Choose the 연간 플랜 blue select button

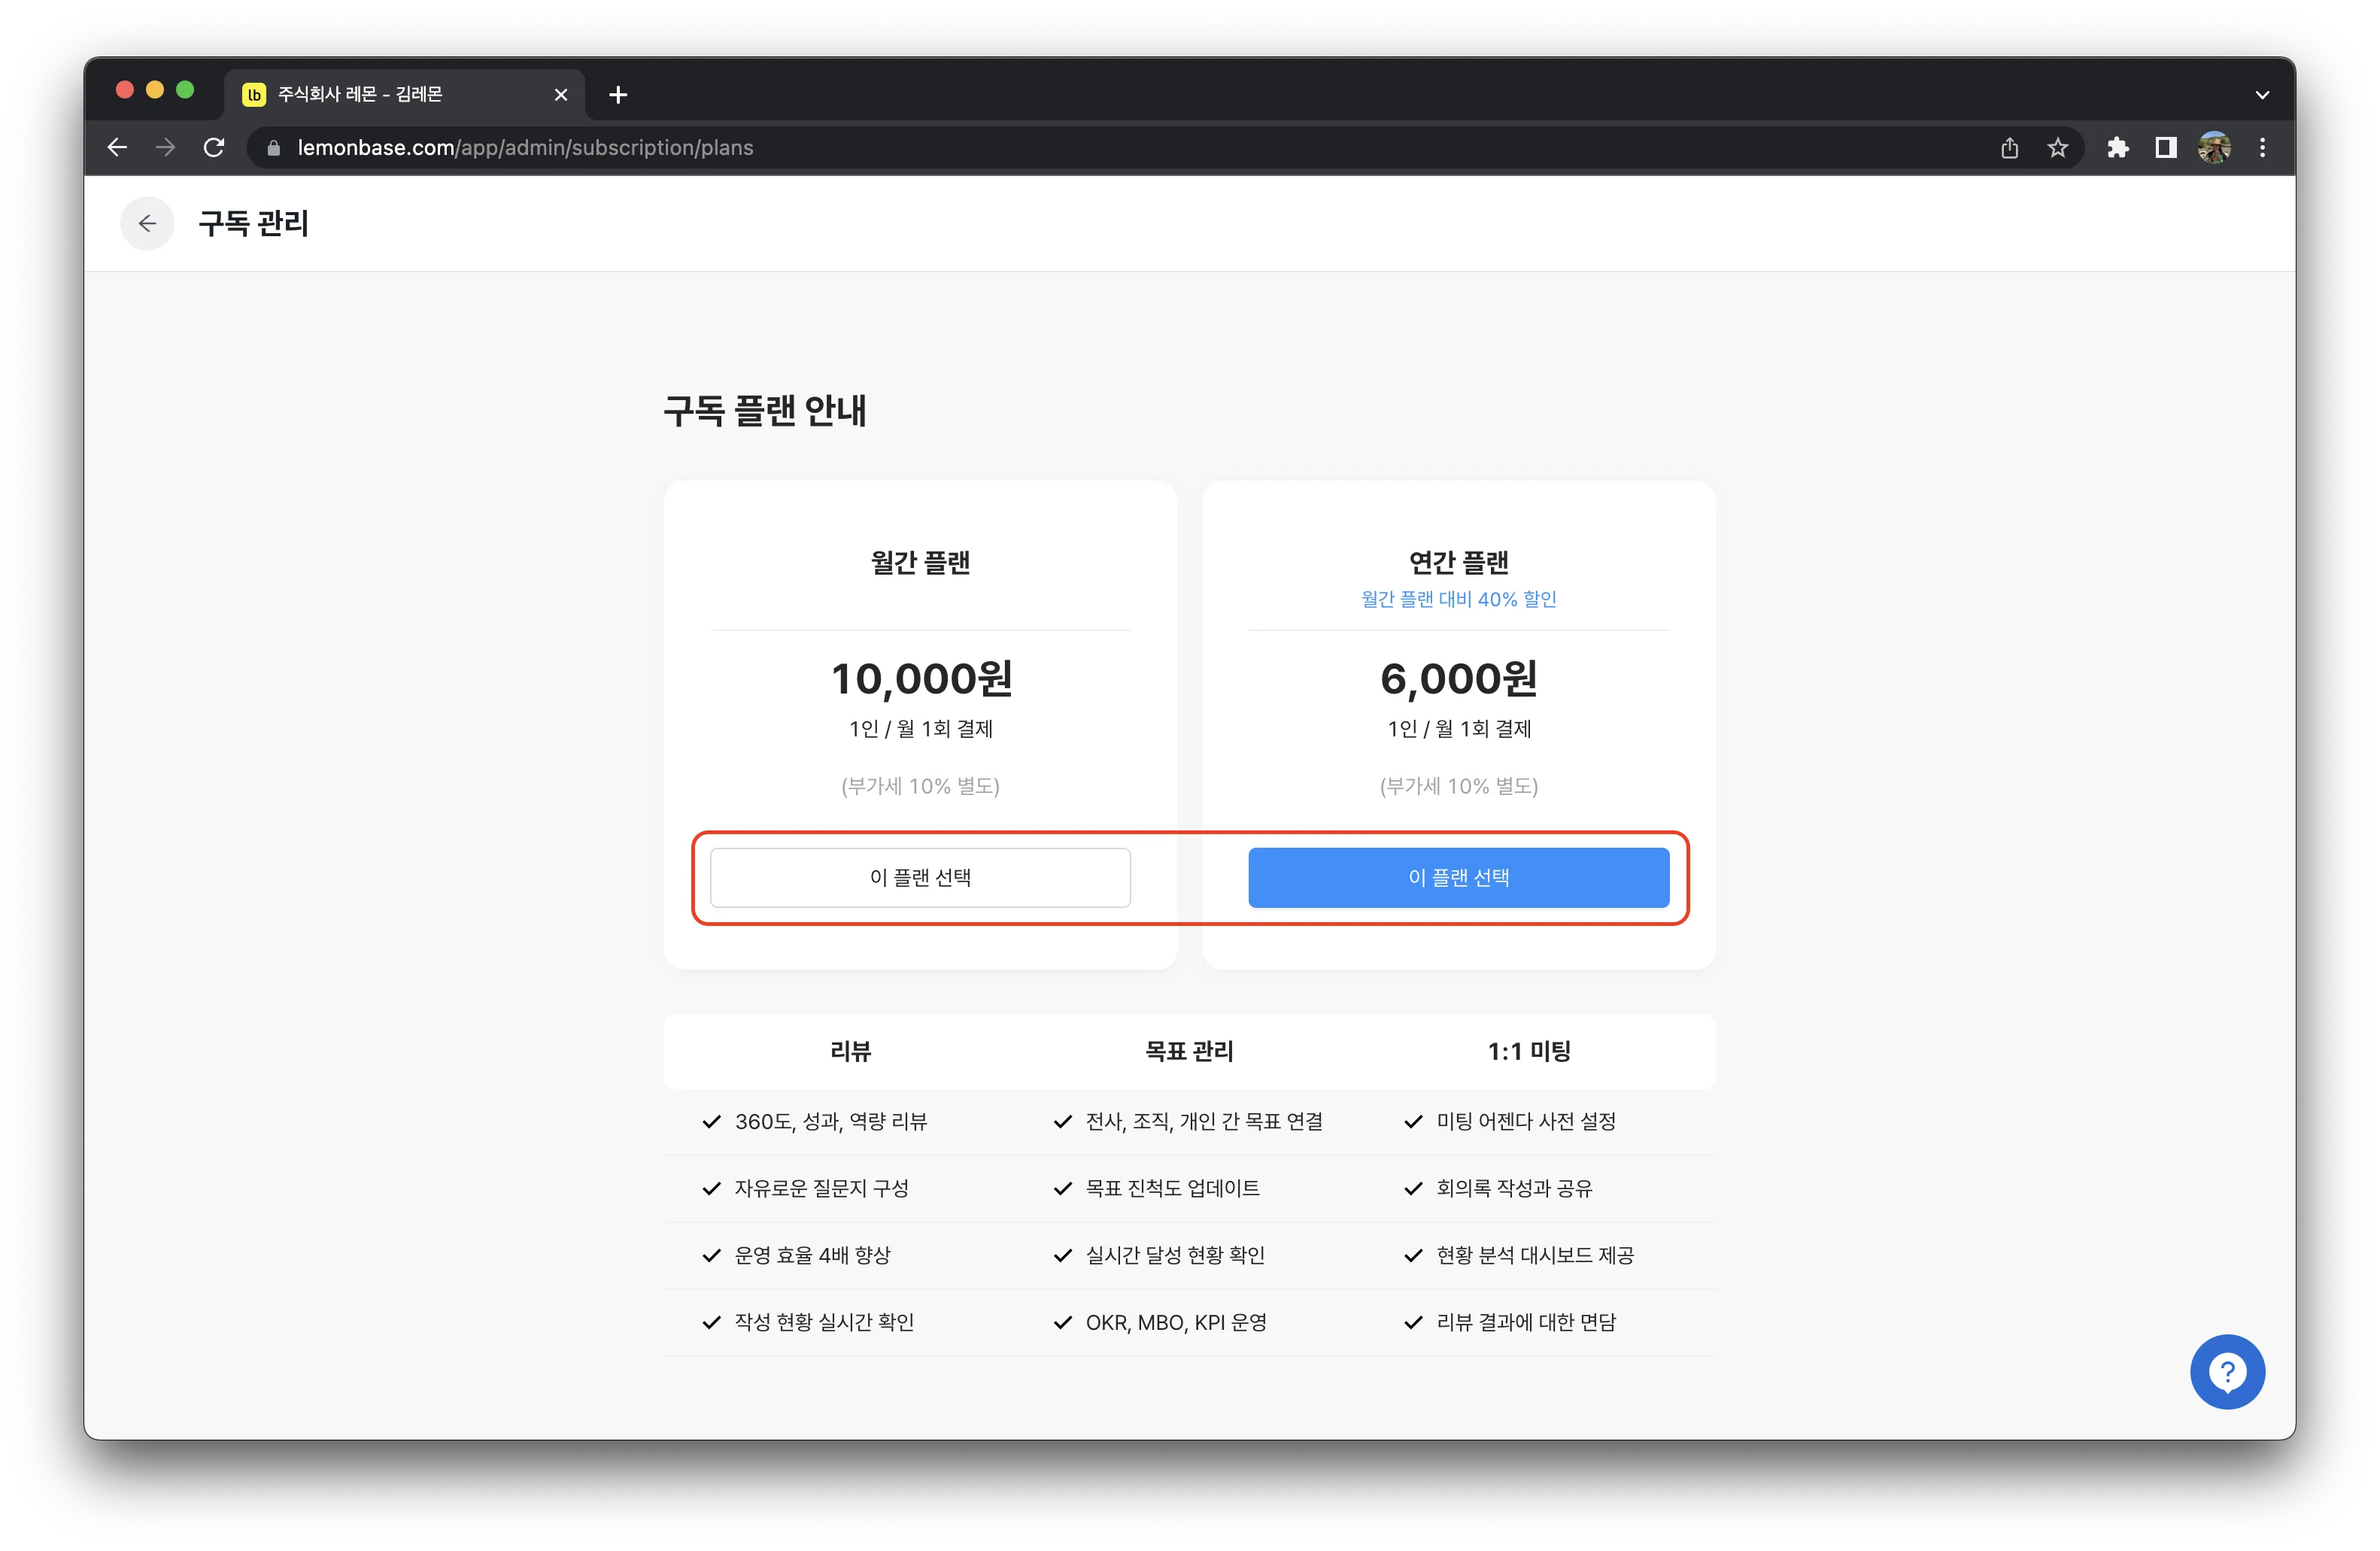[x=1458, y=877]
